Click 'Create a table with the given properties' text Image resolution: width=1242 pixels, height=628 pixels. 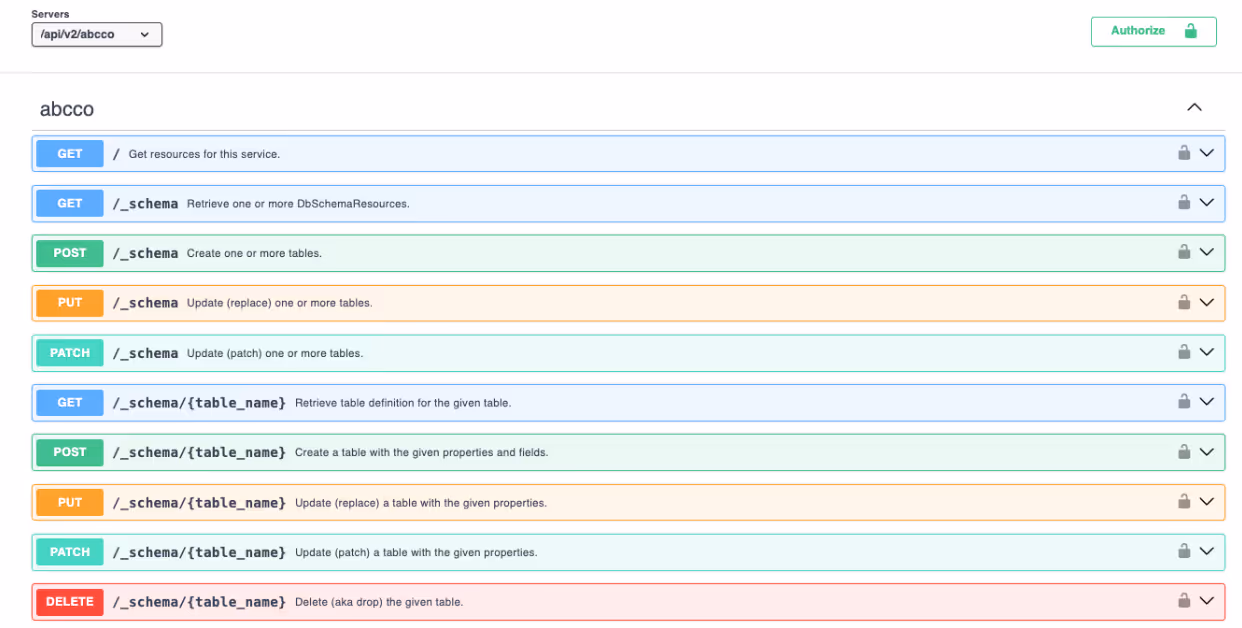(421, 453)
